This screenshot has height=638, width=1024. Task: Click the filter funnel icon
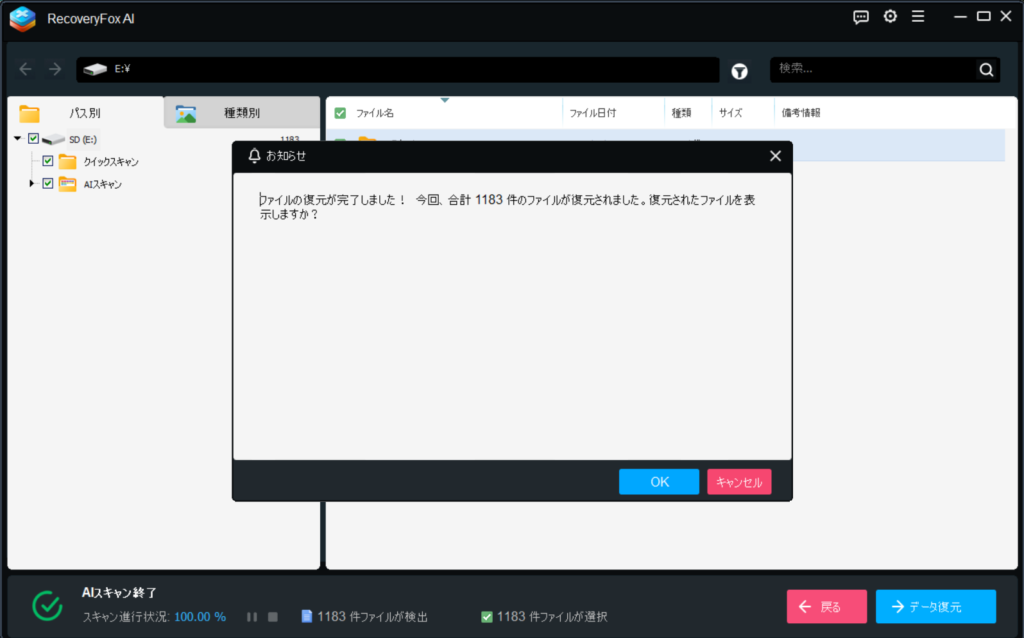pyautogui.click(x=739, y=70)
